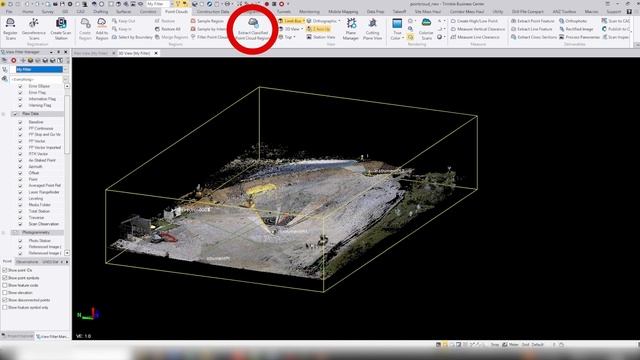This screenshot has width=640, height=360.
Task: Open the 3D View dropdown in ribbon
Action: (302, 29)
